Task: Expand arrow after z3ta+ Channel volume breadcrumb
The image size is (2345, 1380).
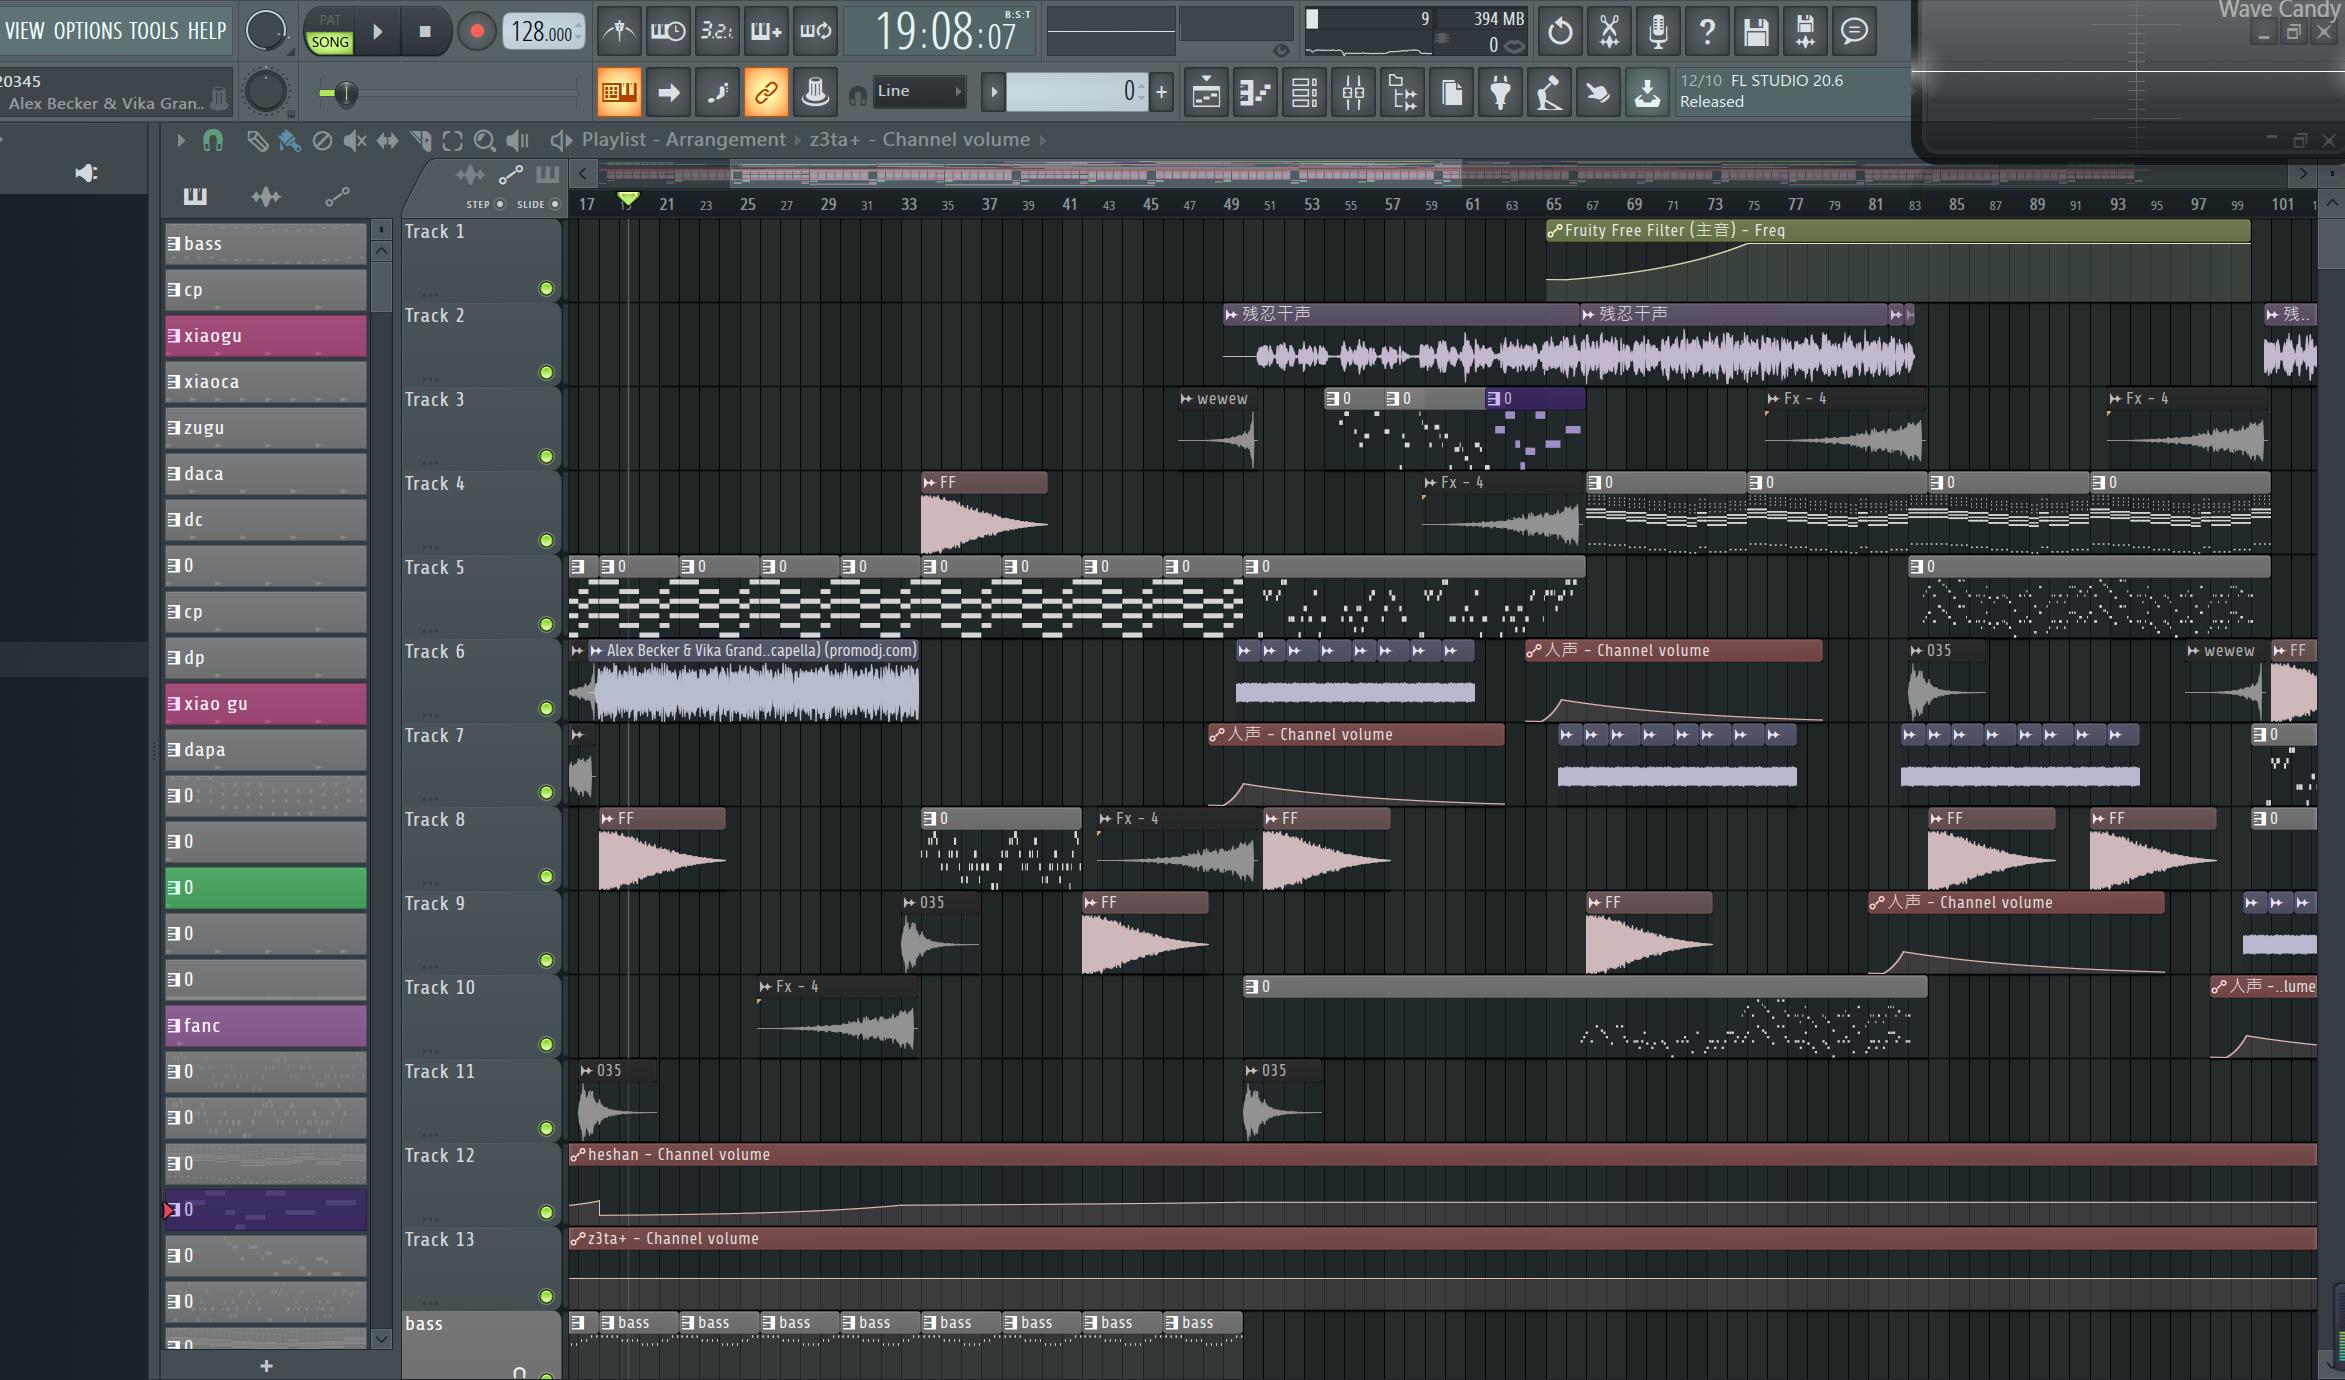Action: (x=1043, y=140)
